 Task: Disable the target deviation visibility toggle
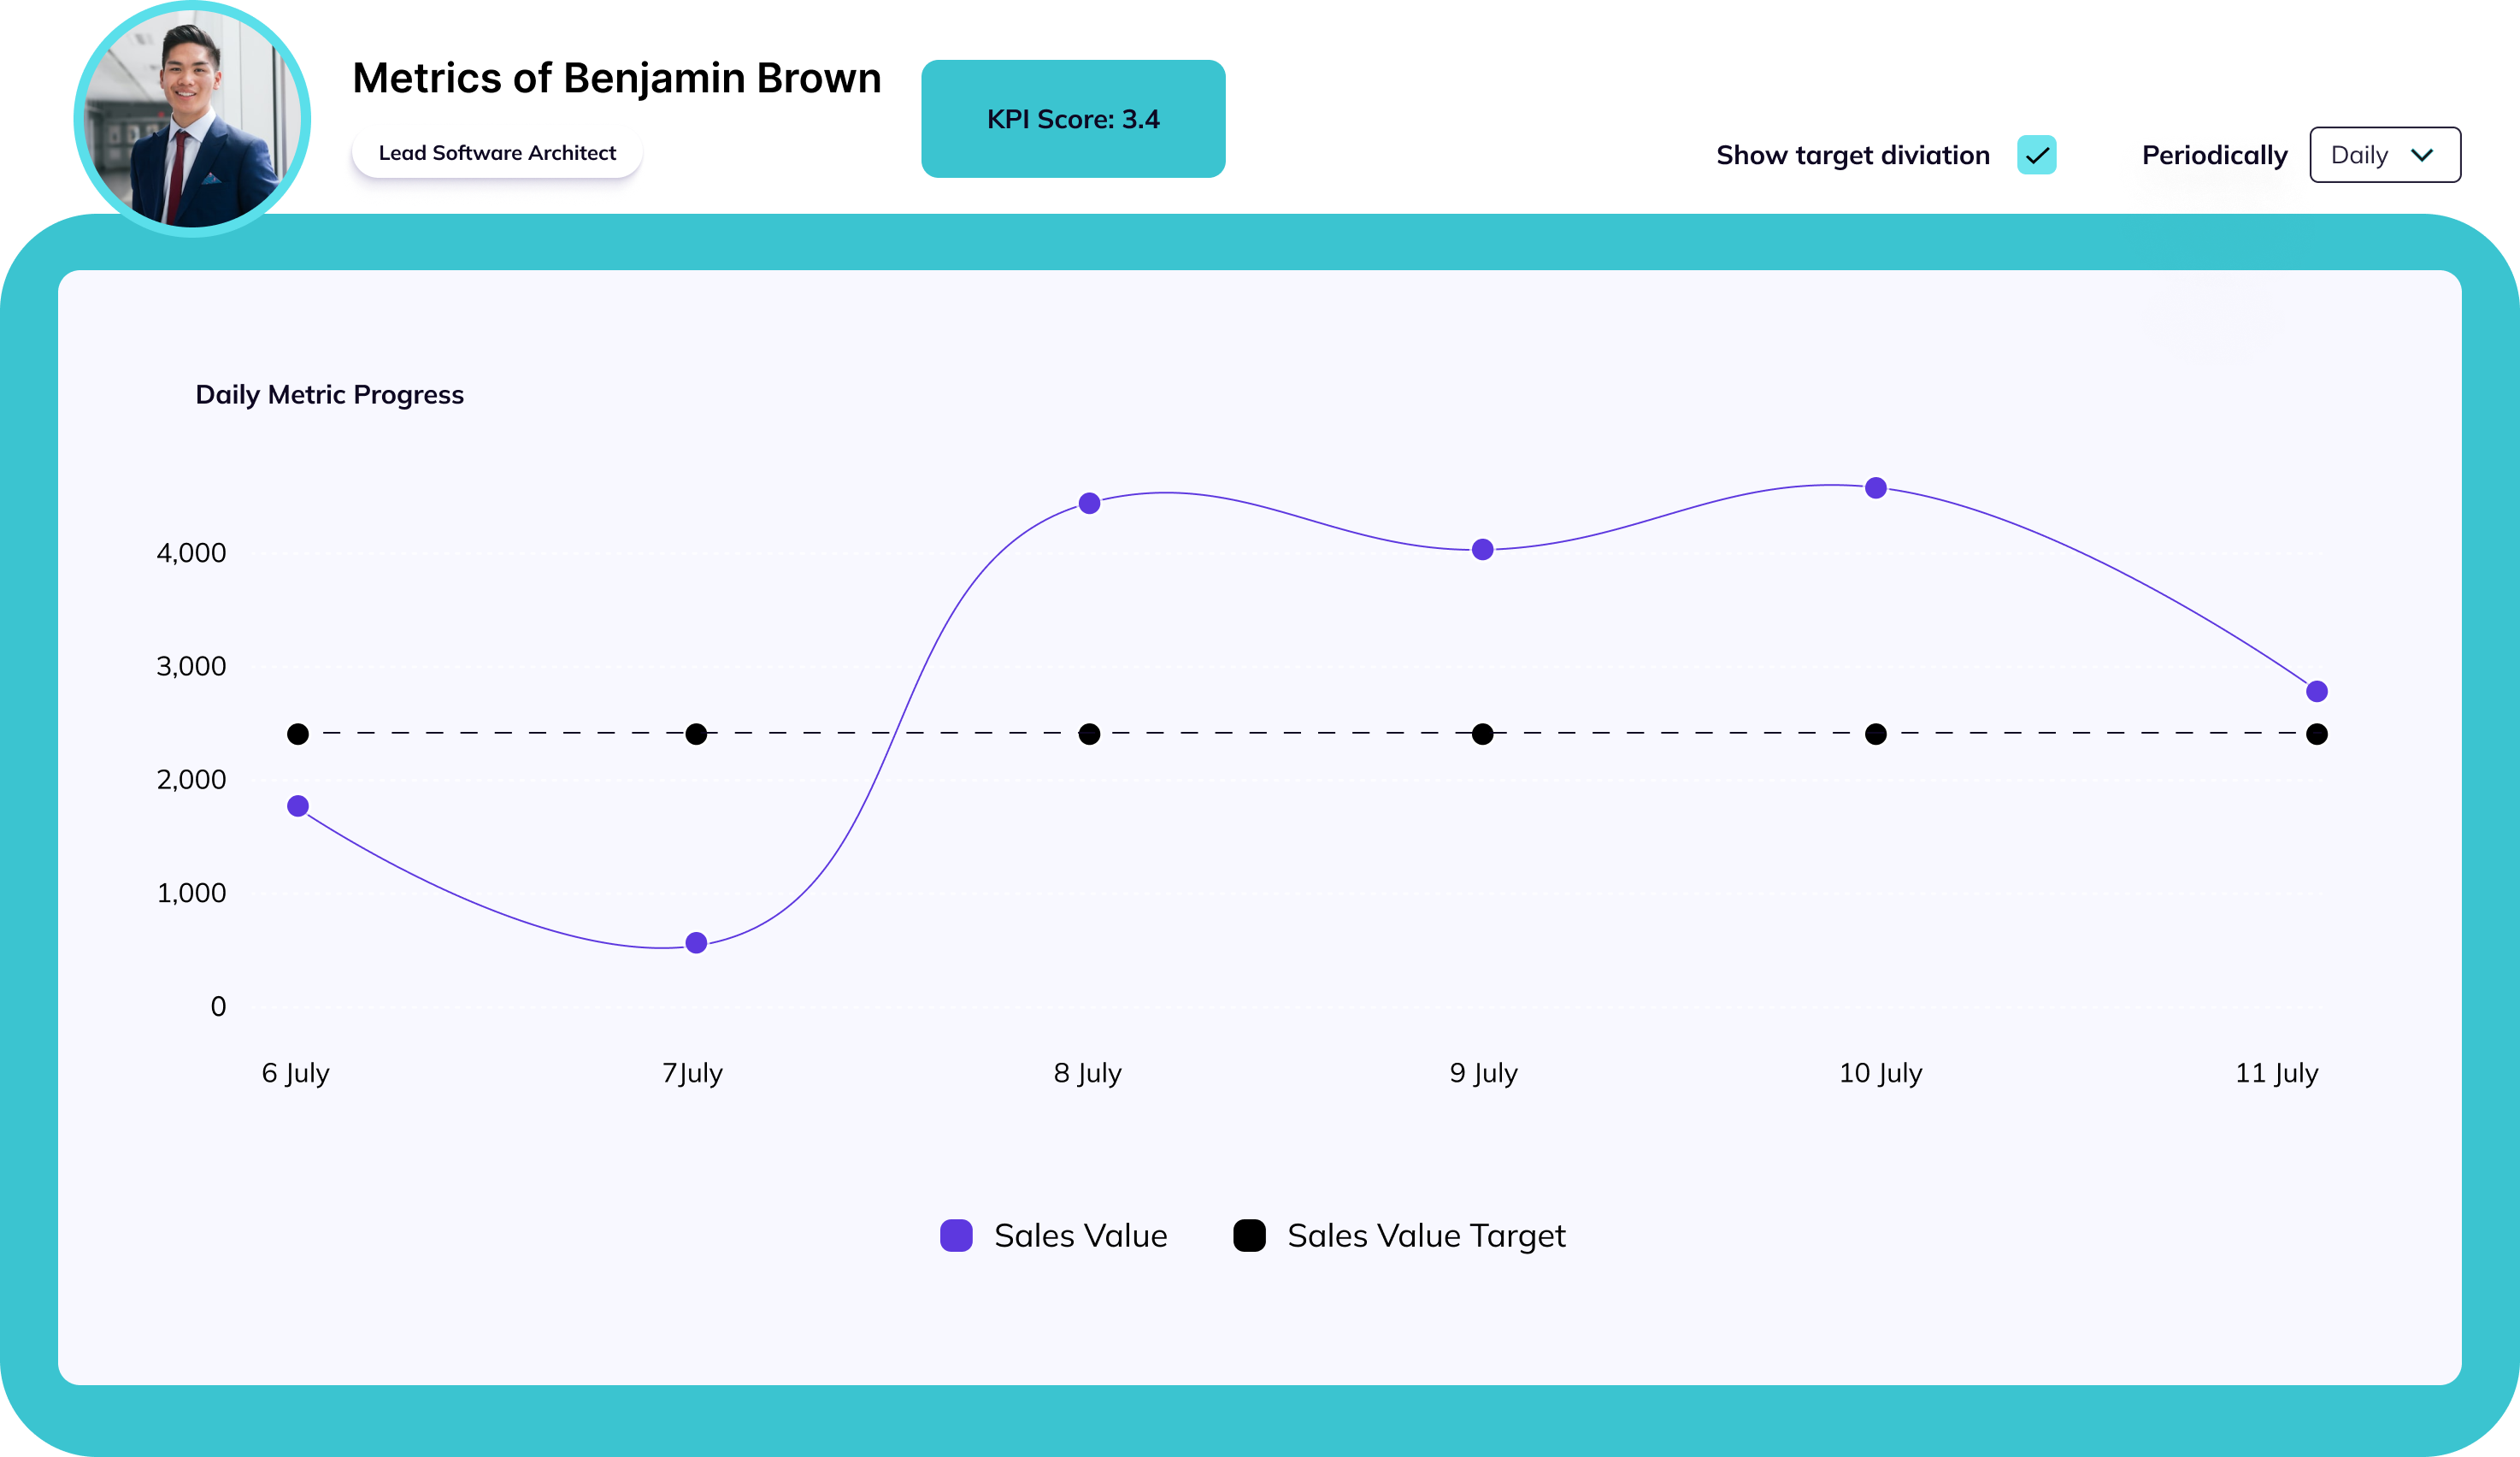(2038, 155)
